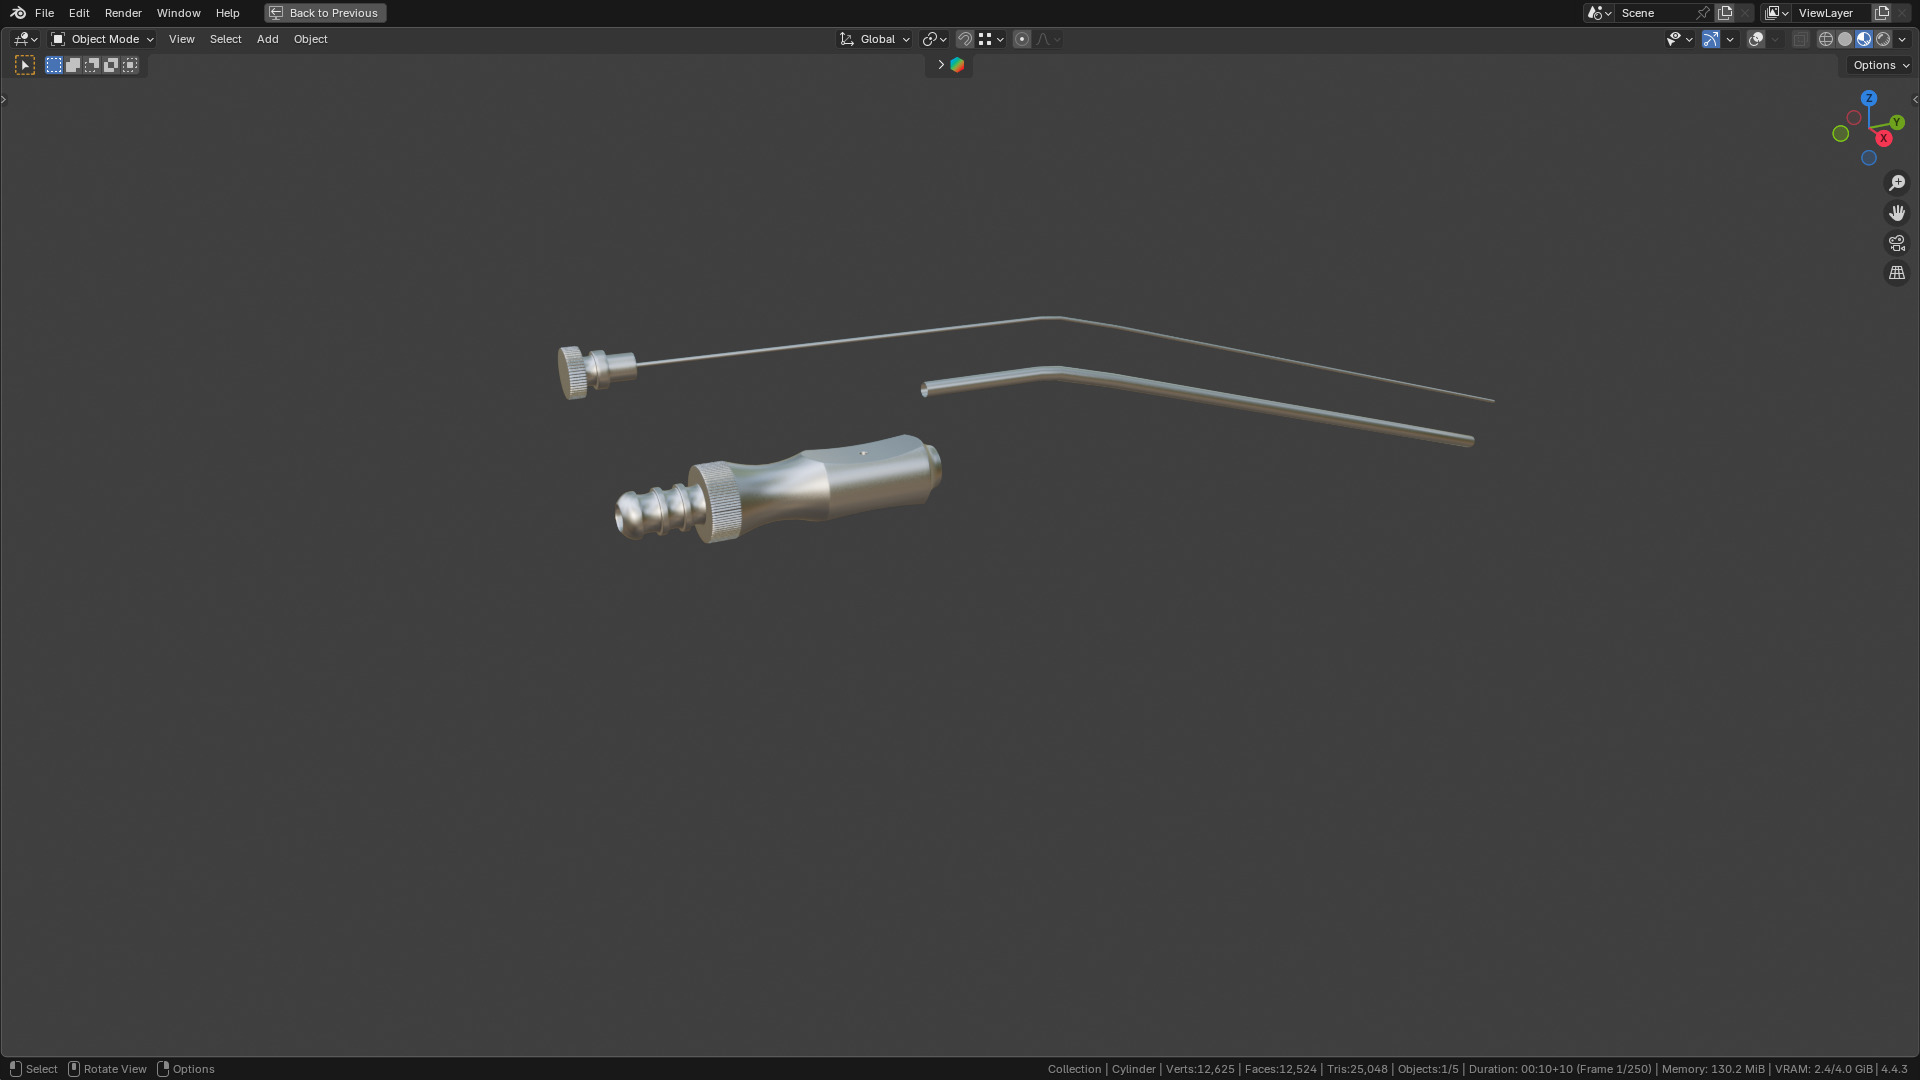Click the X axis on navigation gizmo
1920x1080 pixels.
coord(1884,138)
